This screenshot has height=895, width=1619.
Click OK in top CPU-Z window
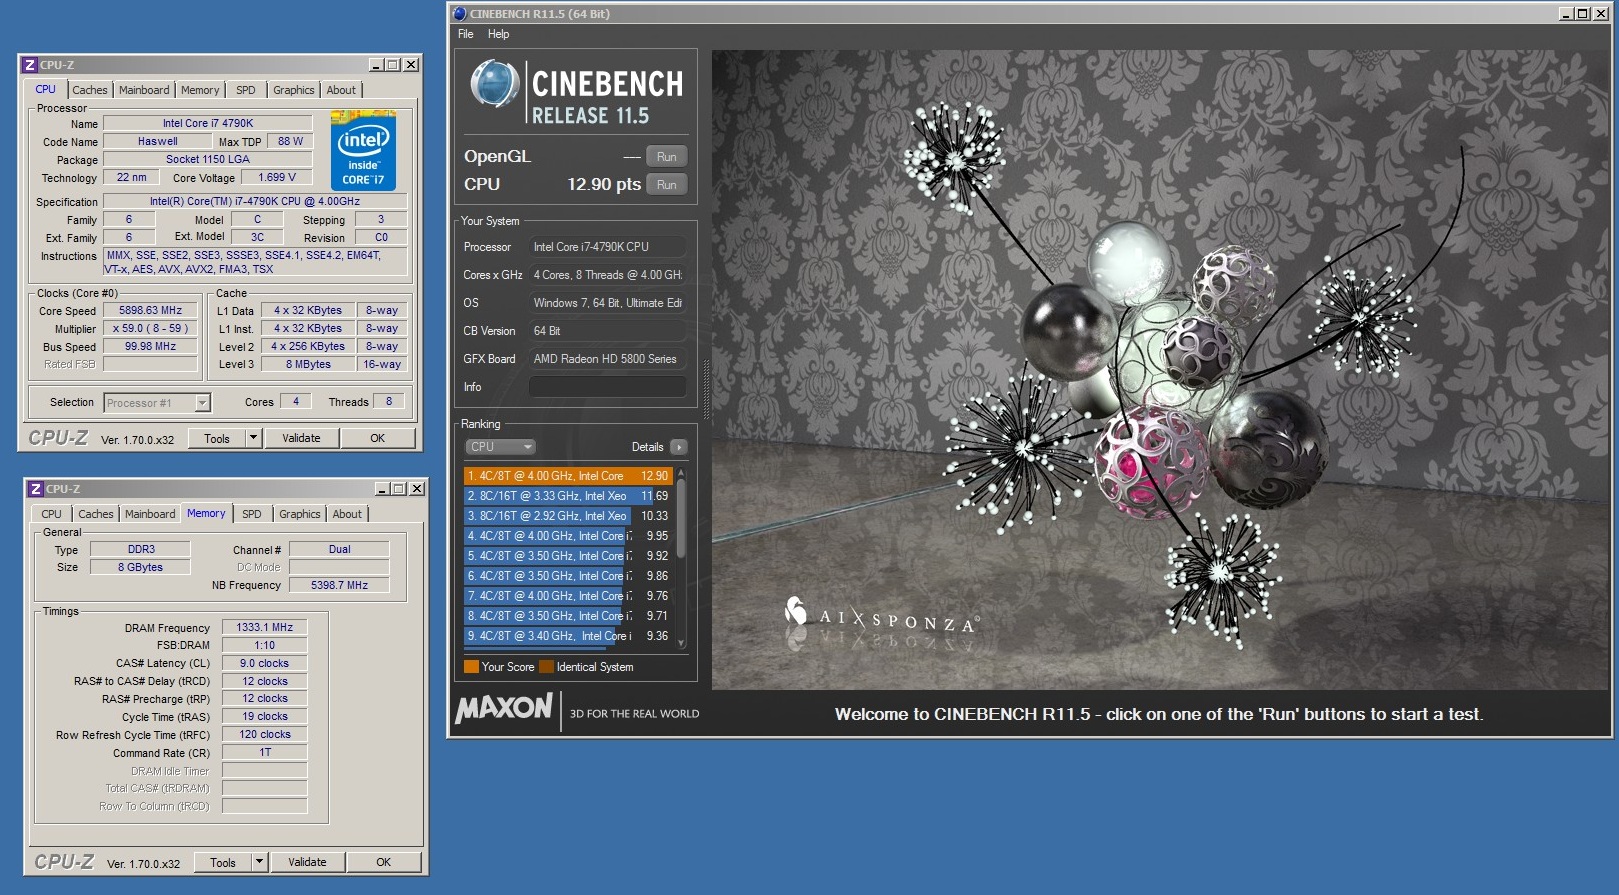377,438
